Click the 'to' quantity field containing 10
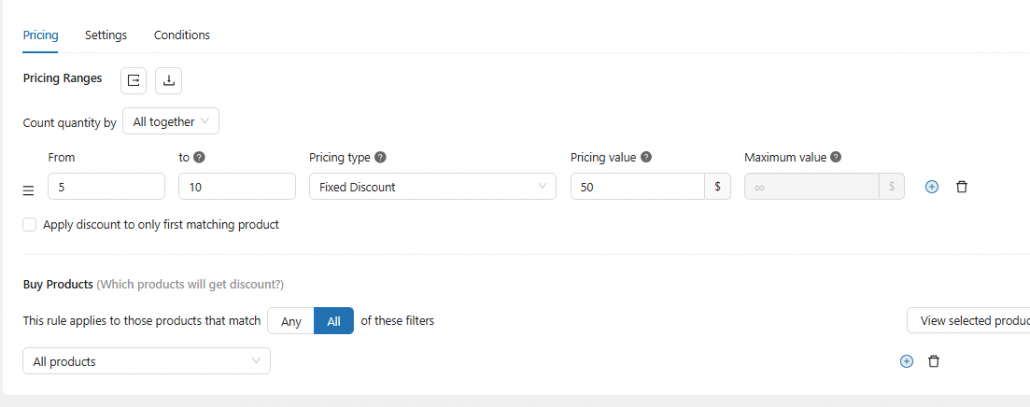Viewport: 1030px width, 407px height. point(237,186)
